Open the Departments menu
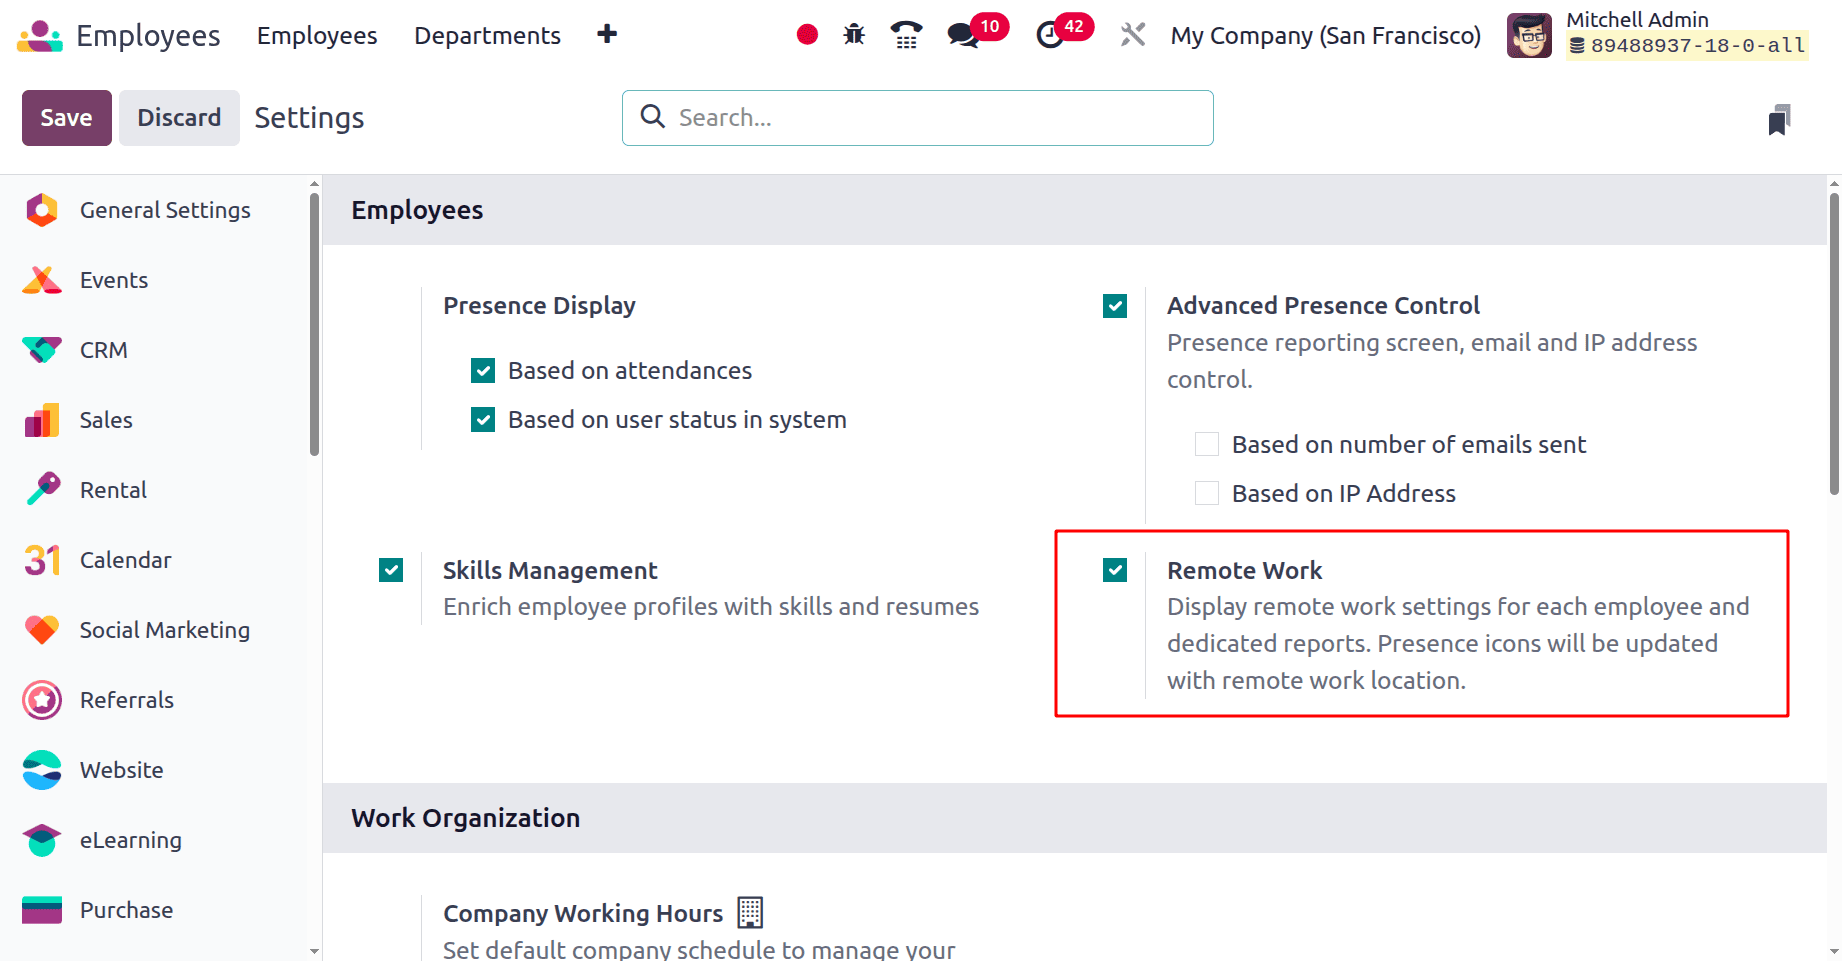The width and height of the screenshot is (1842, 961). coord(487,36)
